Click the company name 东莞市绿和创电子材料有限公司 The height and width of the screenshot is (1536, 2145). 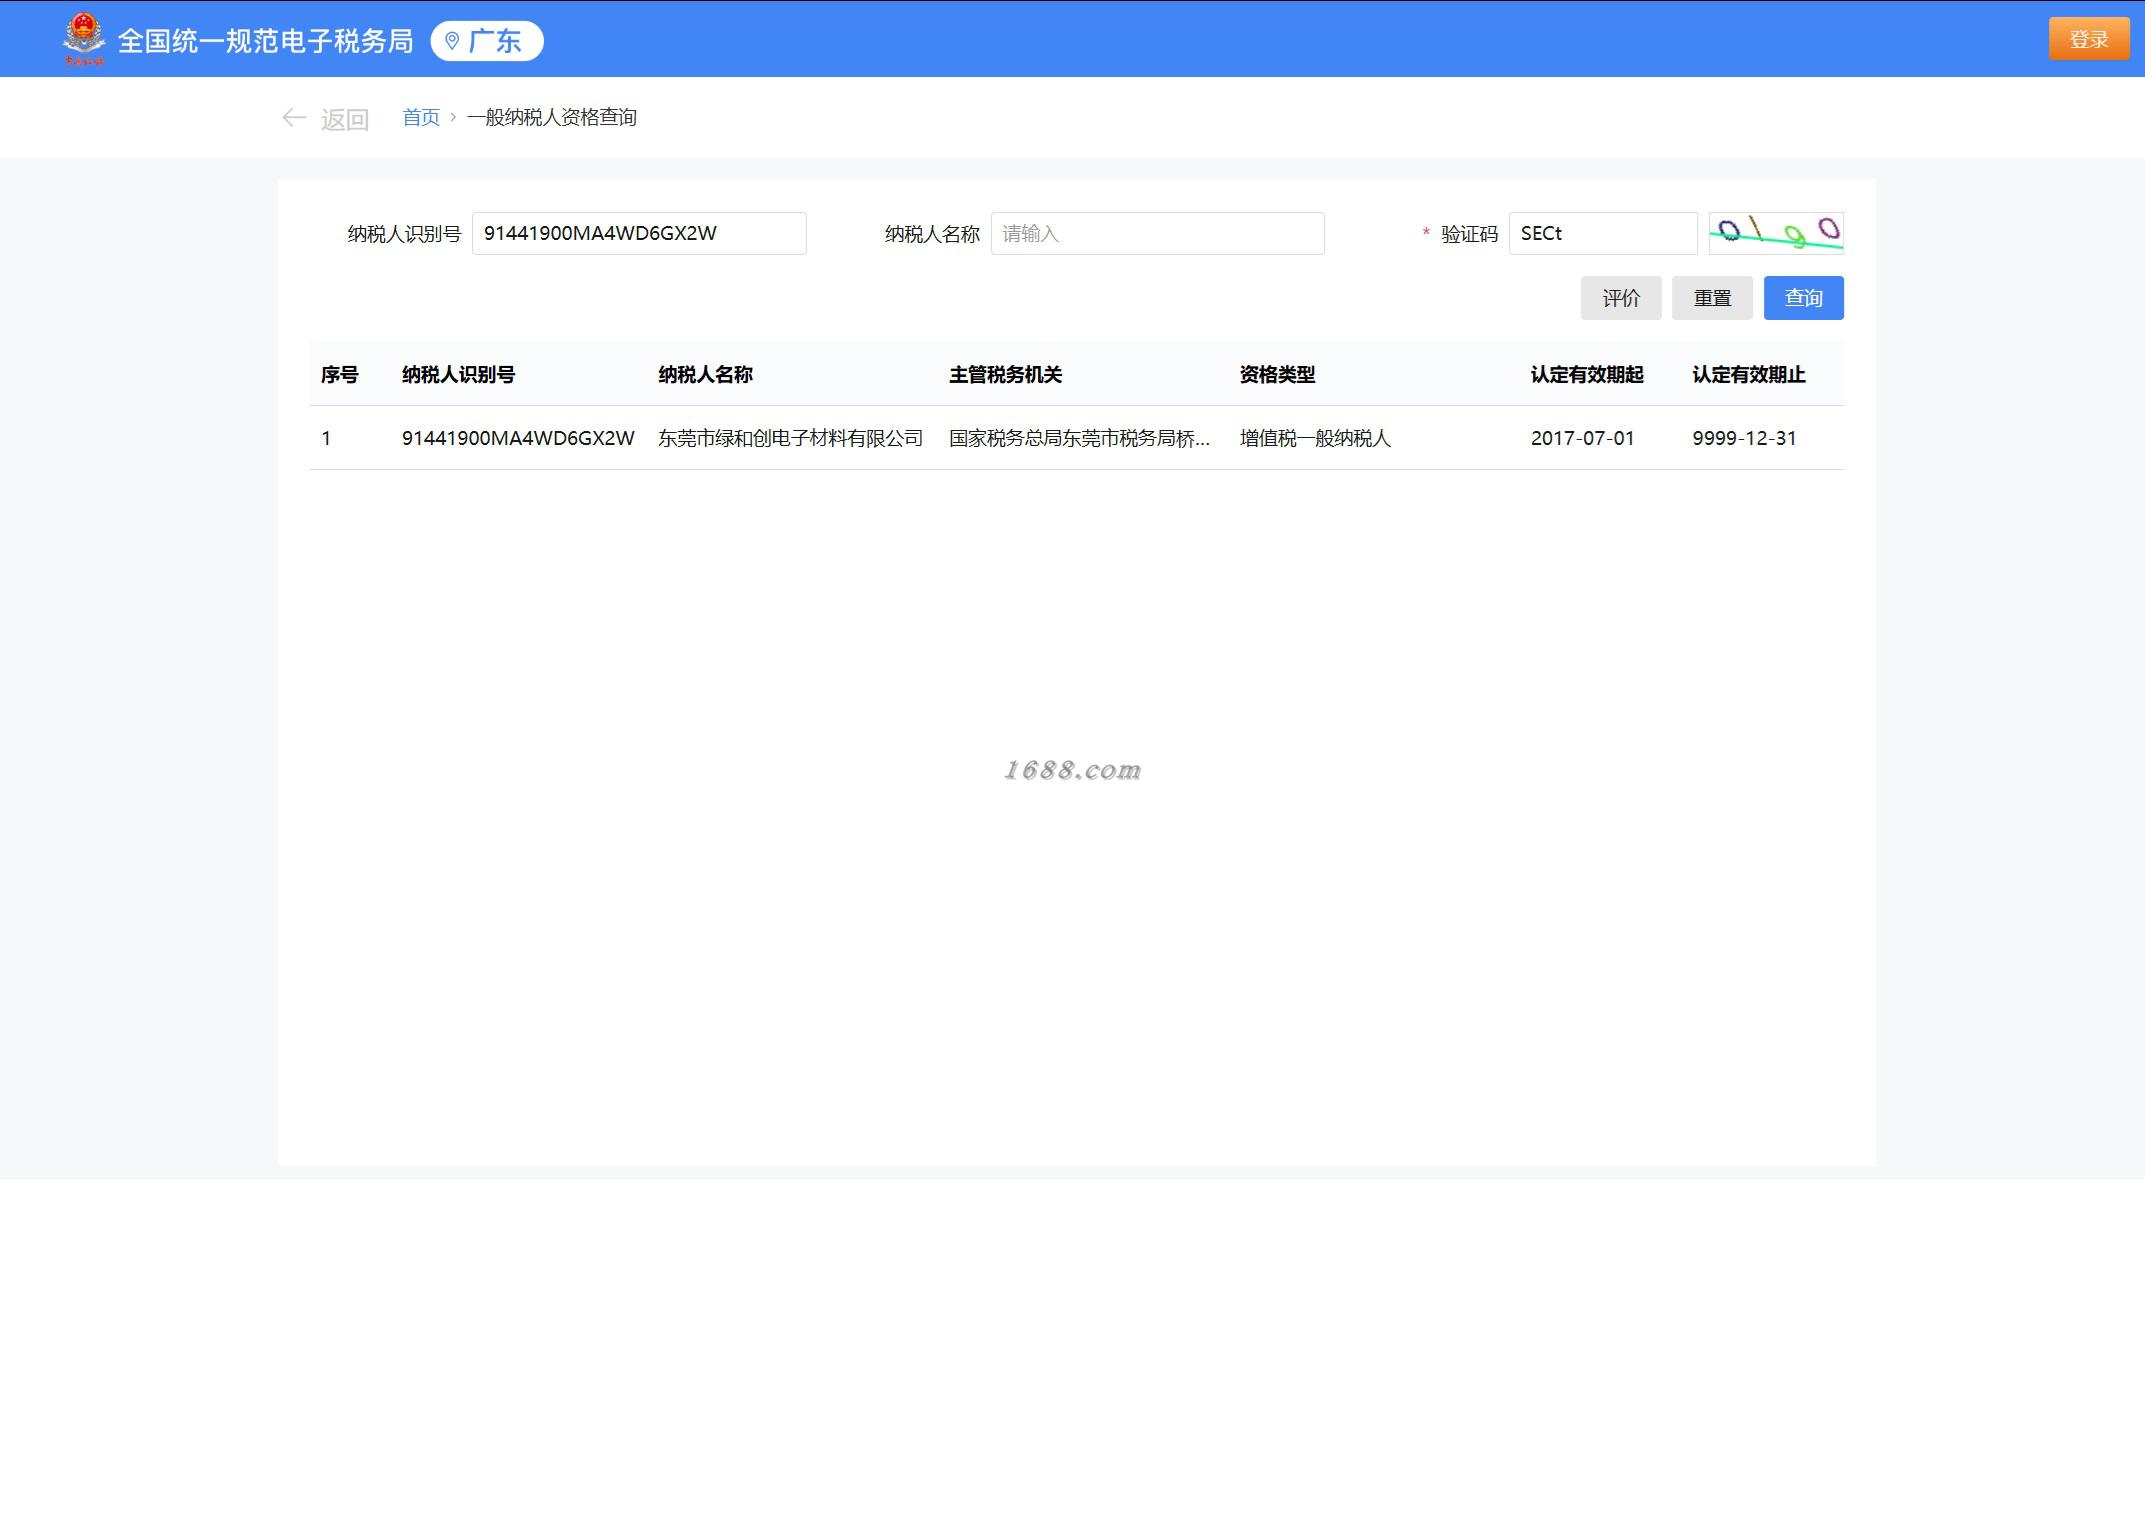tap(790, 438)
